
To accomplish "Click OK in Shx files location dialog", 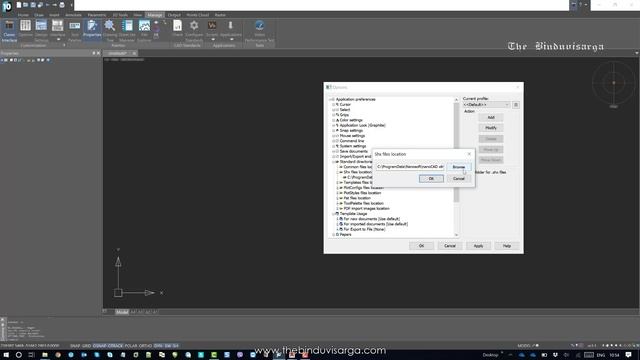I will (x=431, y=179).
